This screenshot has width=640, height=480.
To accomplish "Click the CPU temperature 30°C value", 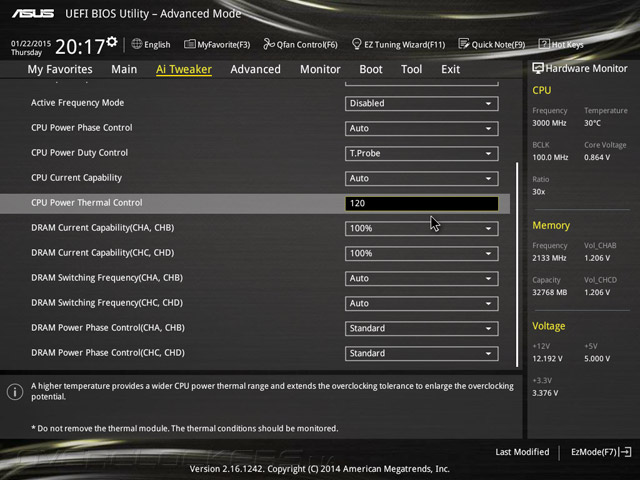I will click(x=592, y=123).
